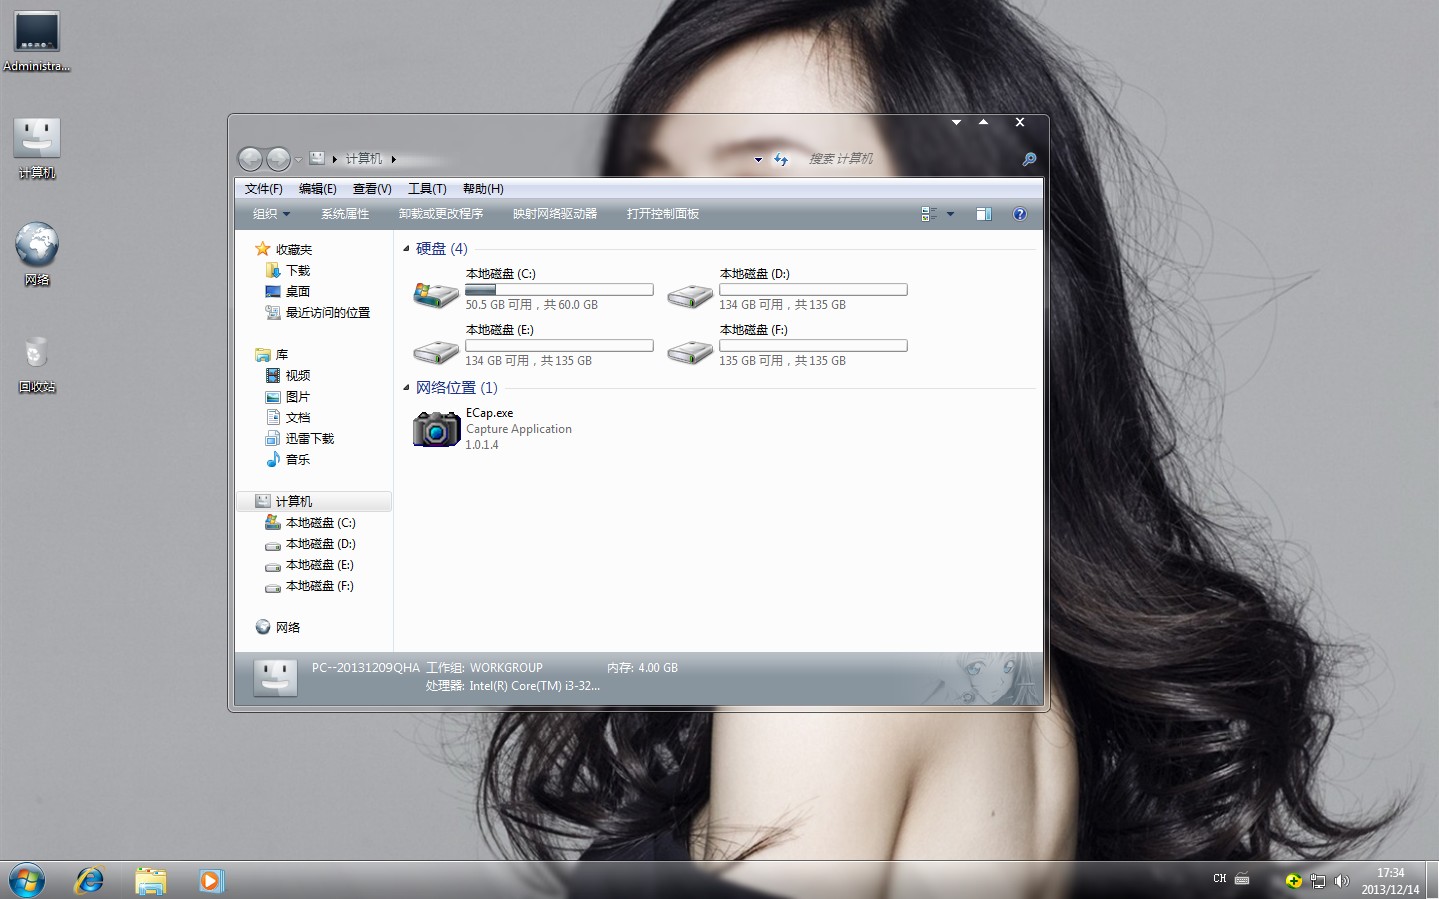Collapse the 硬盘 (4) group

point(406,249)
